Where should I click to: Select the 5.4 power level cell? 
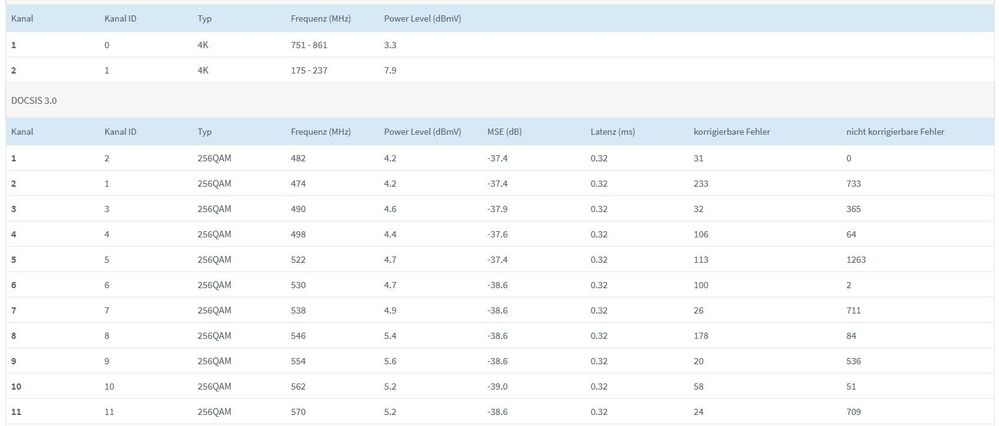[x=391, y=336]
